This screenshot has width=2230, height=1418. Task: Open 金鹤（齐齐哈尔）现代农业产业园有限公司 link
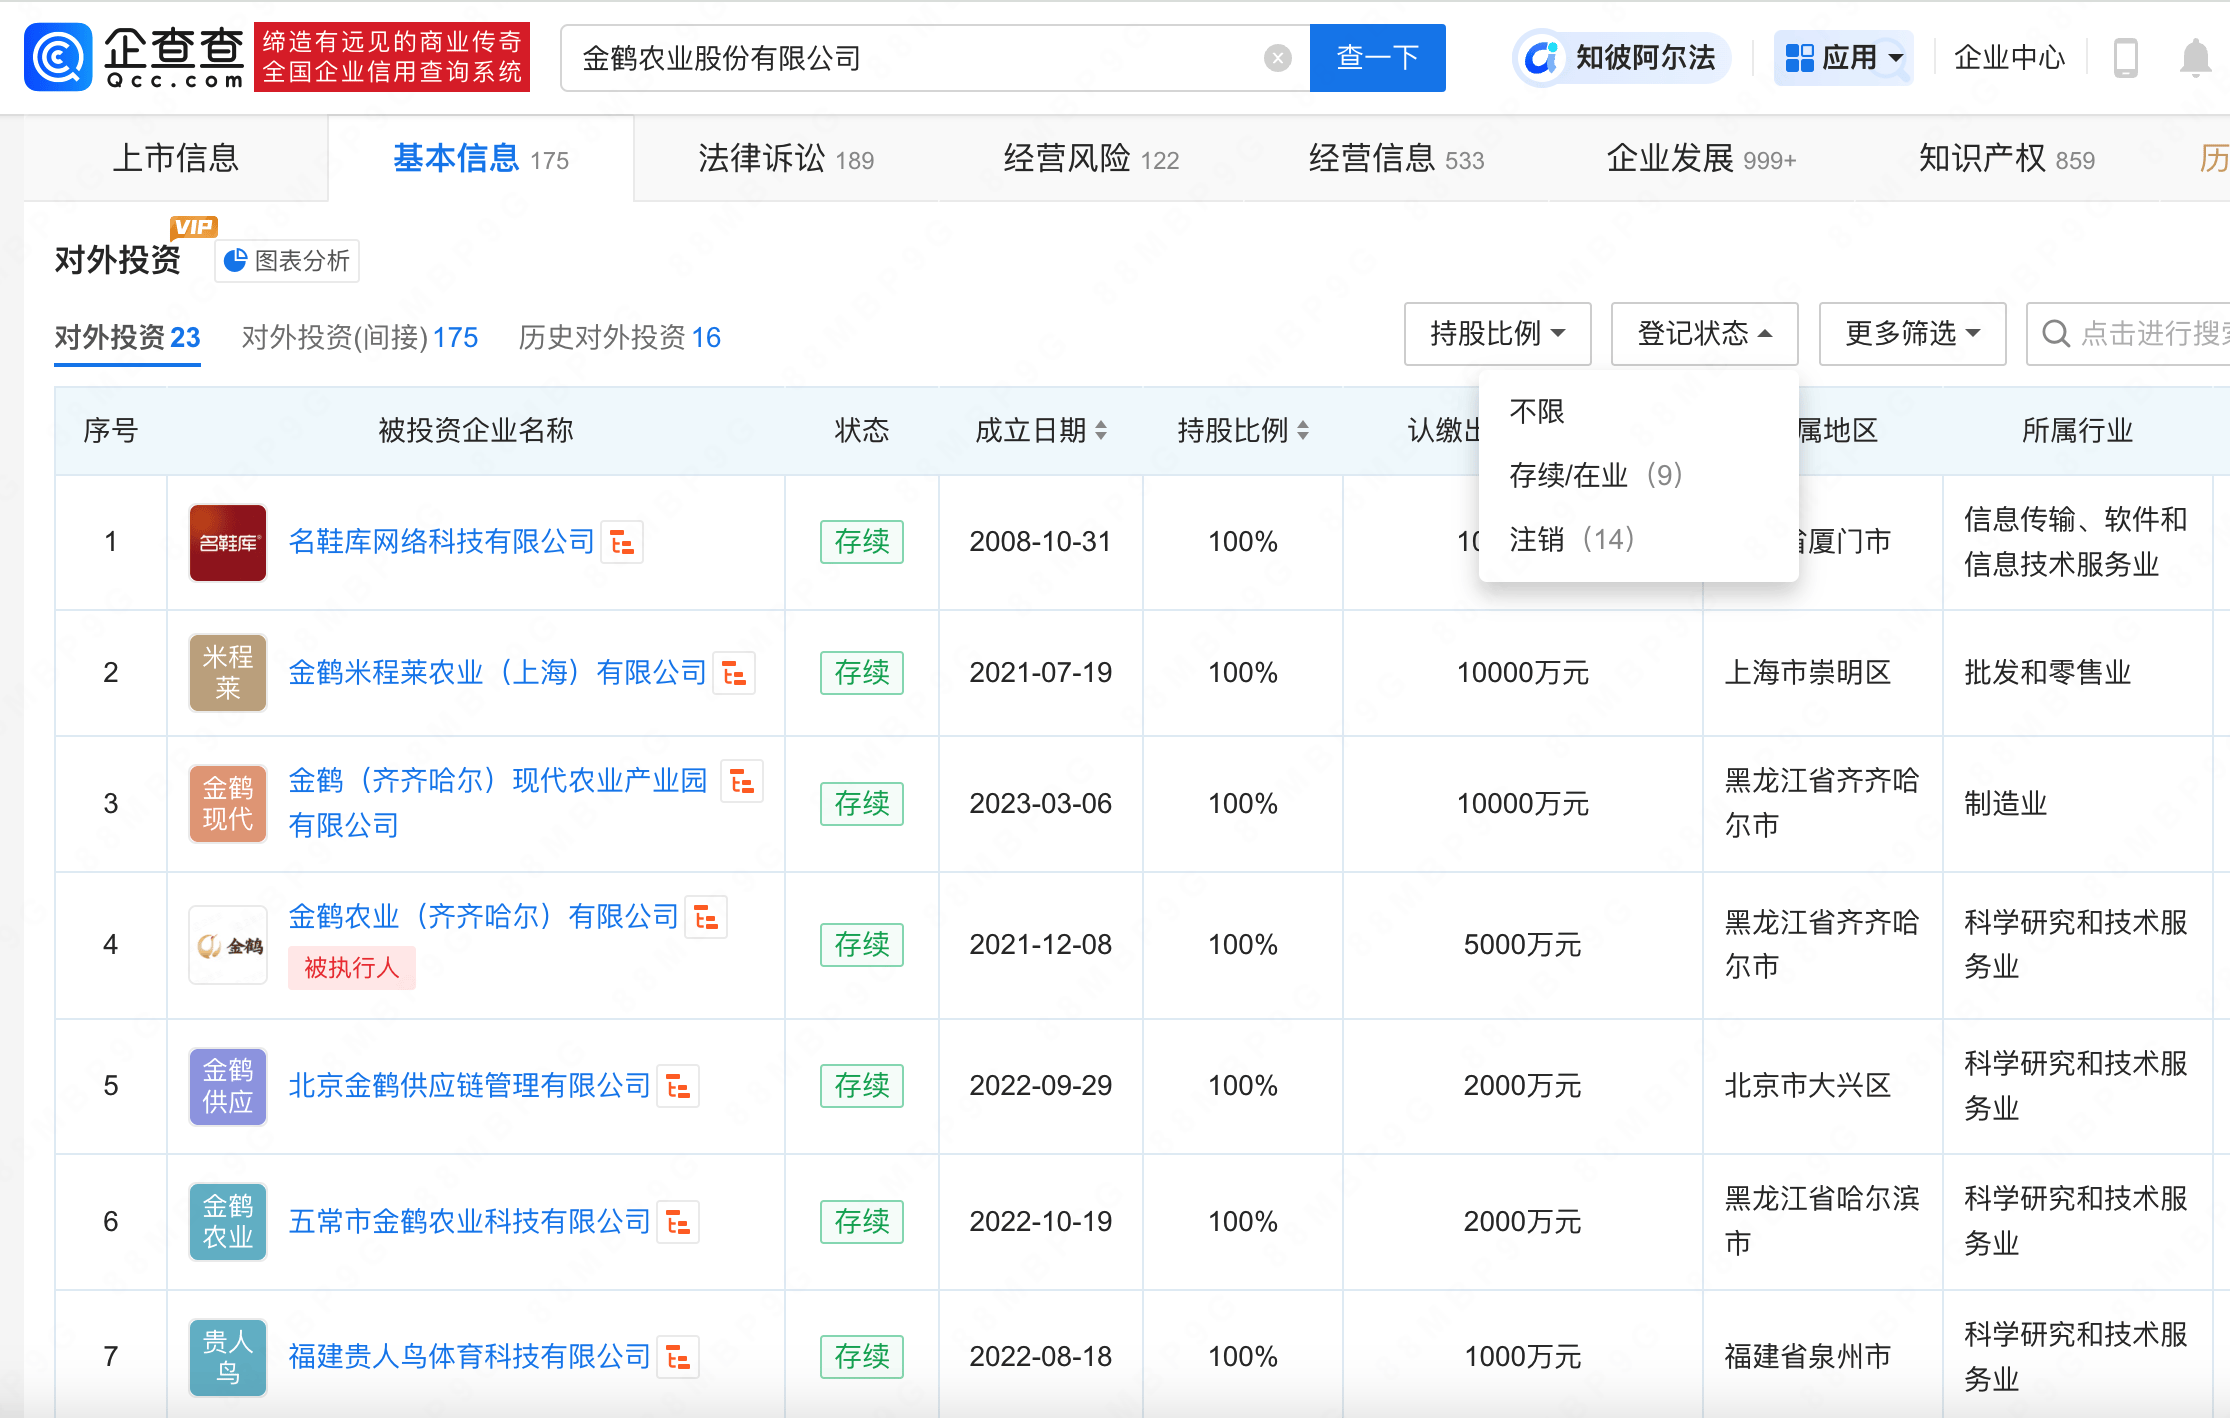tap(497, 803)
